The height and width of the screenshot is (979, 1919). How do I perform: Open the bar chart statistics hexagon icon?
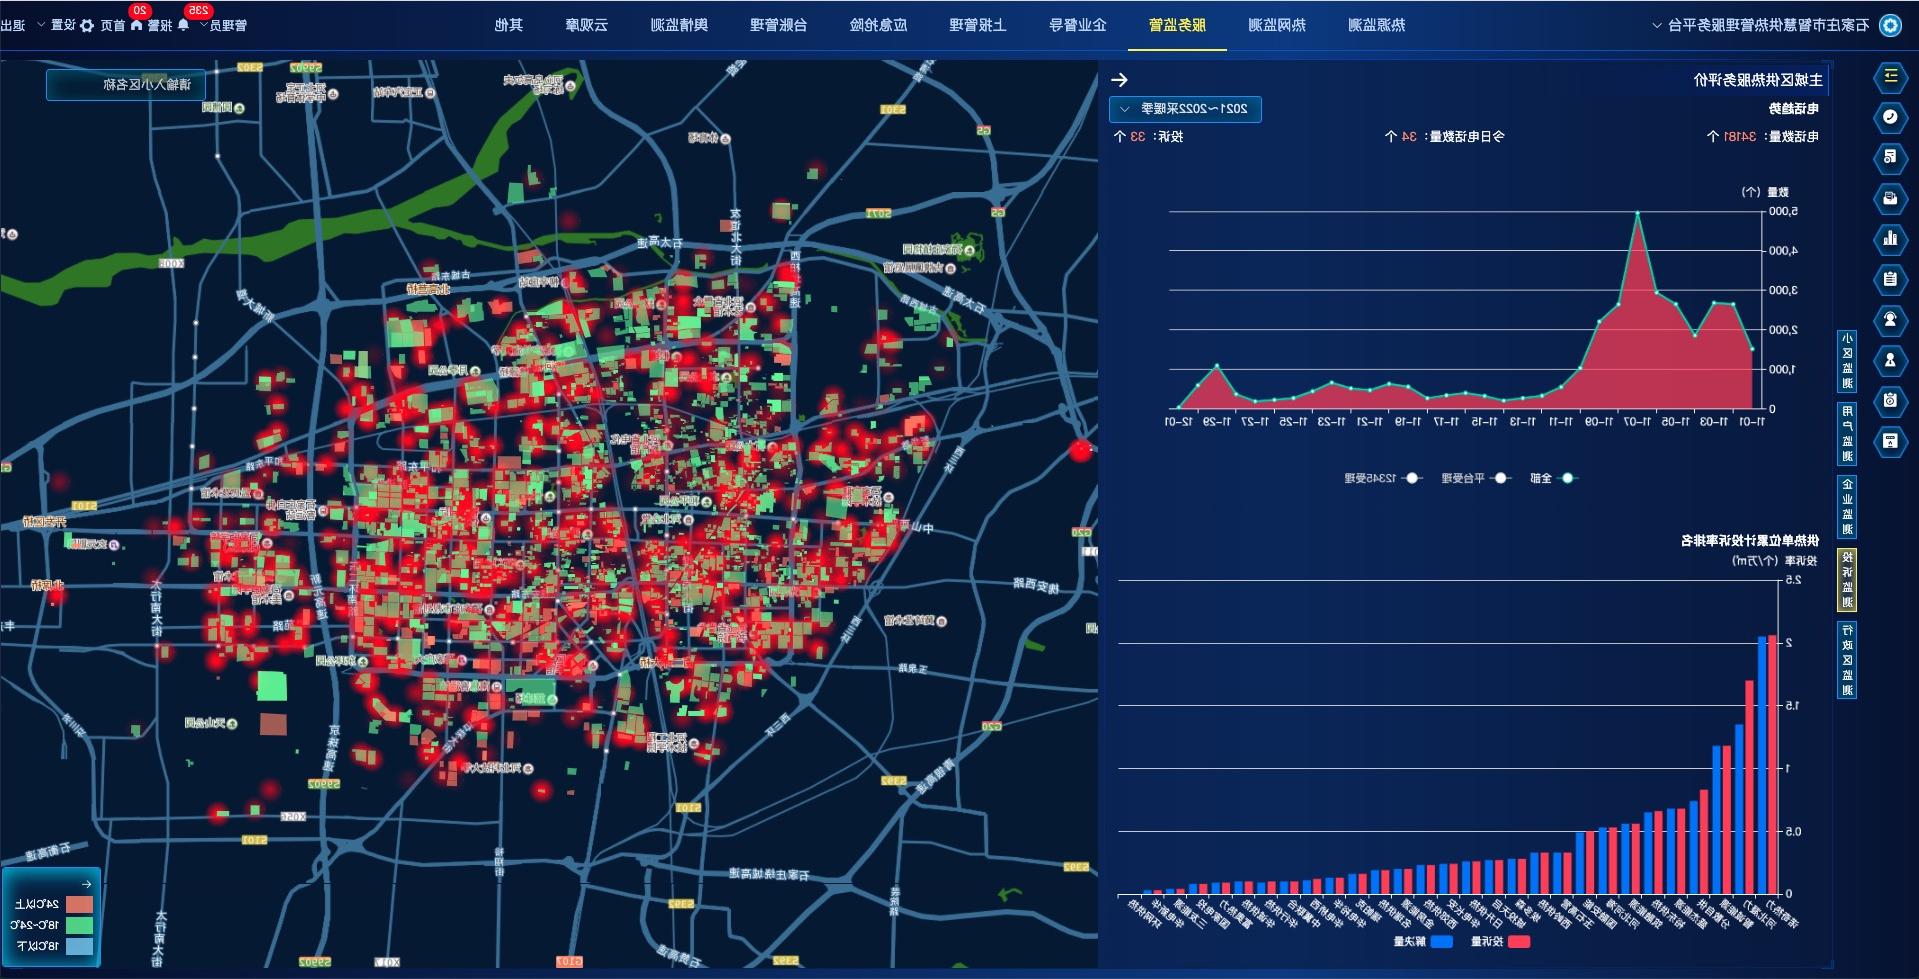(x=1890, y=238)
